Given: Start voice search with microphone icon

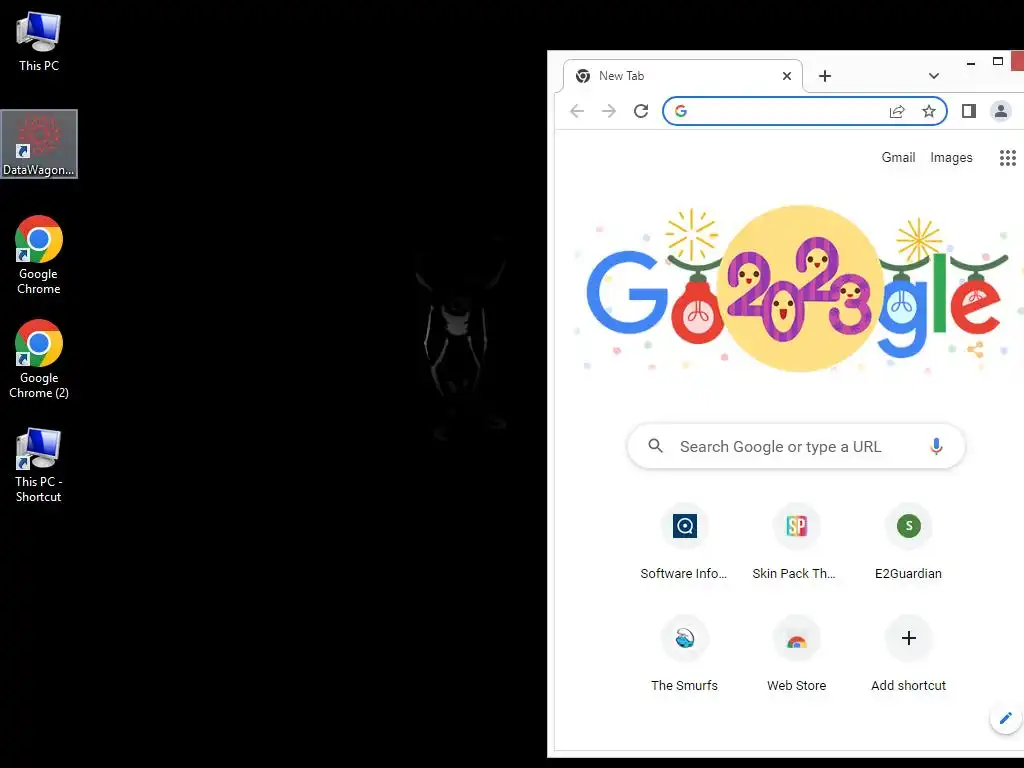Looking at the screenshot, I should click(x=936, y=446).
